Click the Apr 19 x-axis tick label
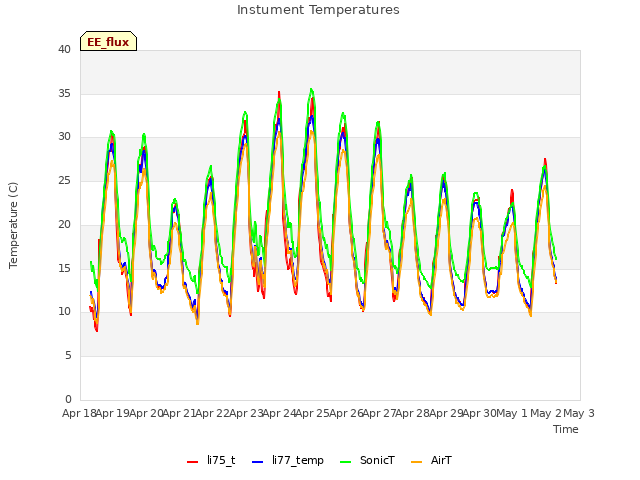This screenshot has height=480, width=640. coord(113,413)
